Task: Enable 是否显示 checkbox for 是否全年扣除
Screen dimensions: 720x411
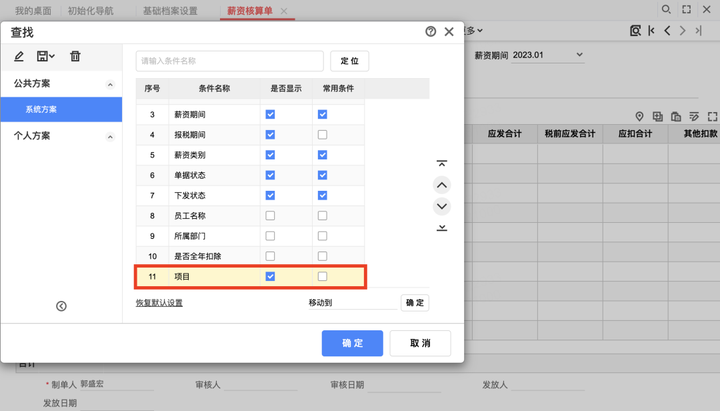Action: click(270, 256)
